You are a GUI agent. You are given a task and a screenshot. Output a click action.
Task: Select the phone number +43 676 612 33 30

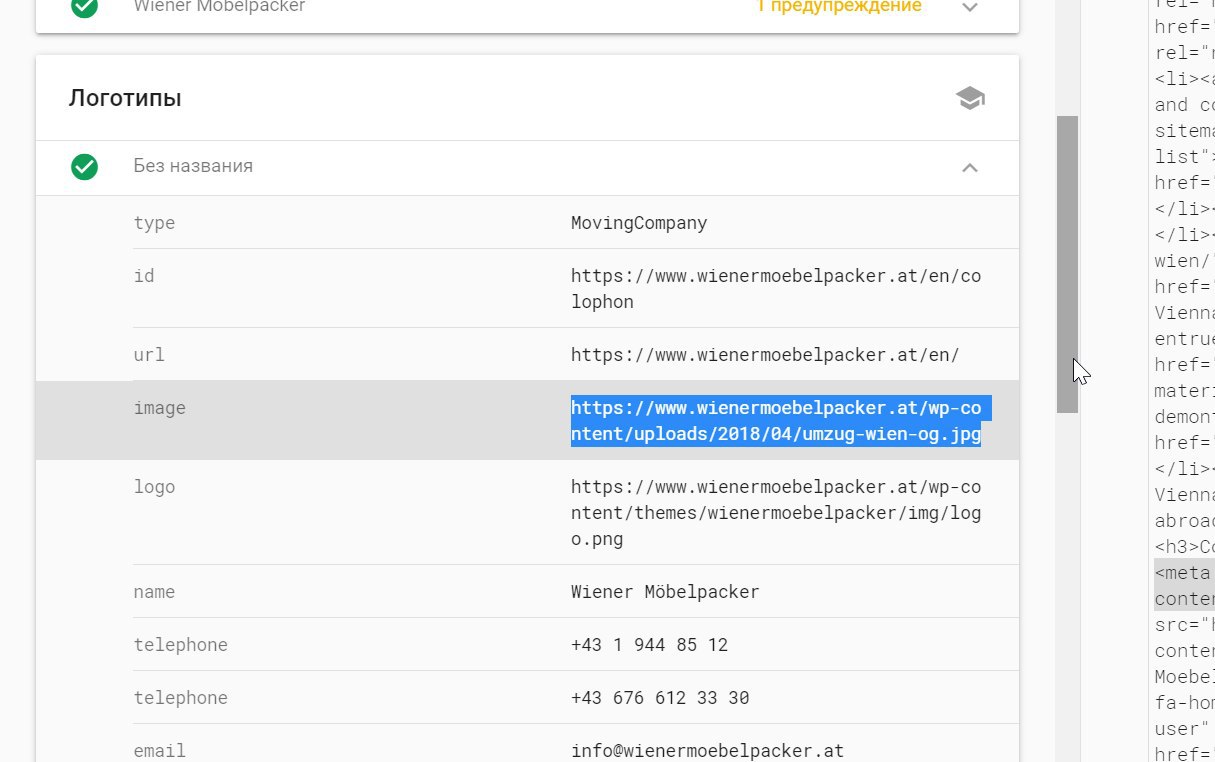[x=660, y=698]
